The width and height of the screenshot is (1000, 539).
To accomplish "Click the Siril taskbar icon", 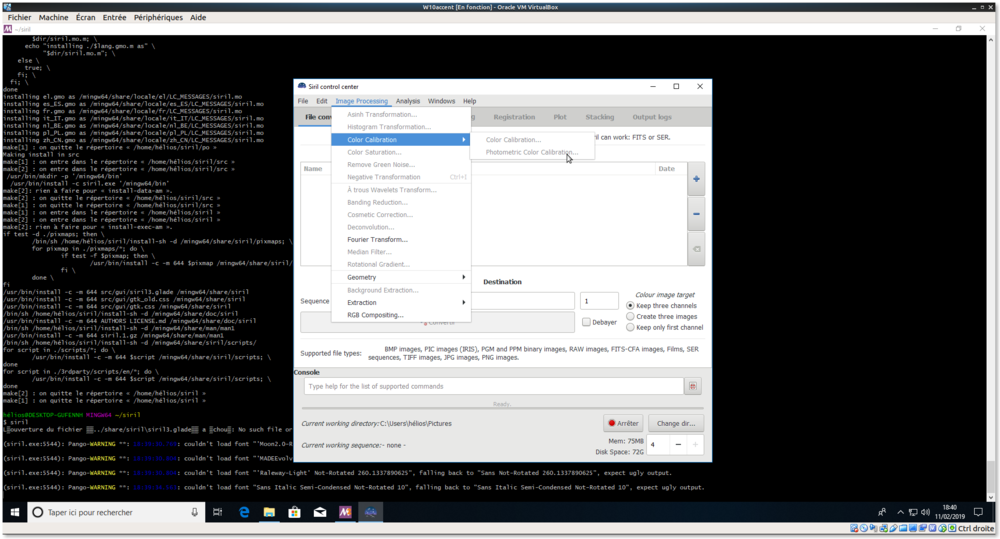I will 371,512.
